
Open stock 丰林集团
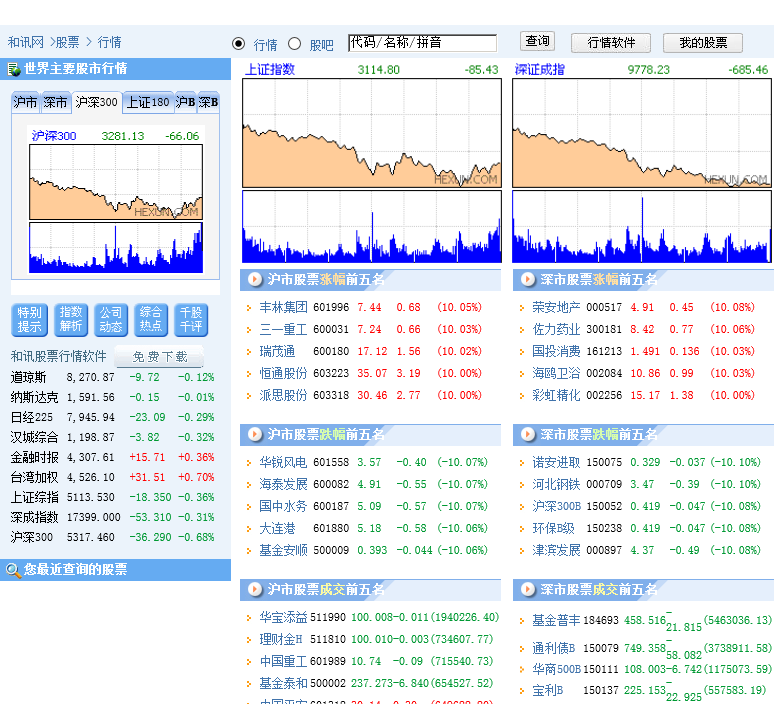pos(283,307)
